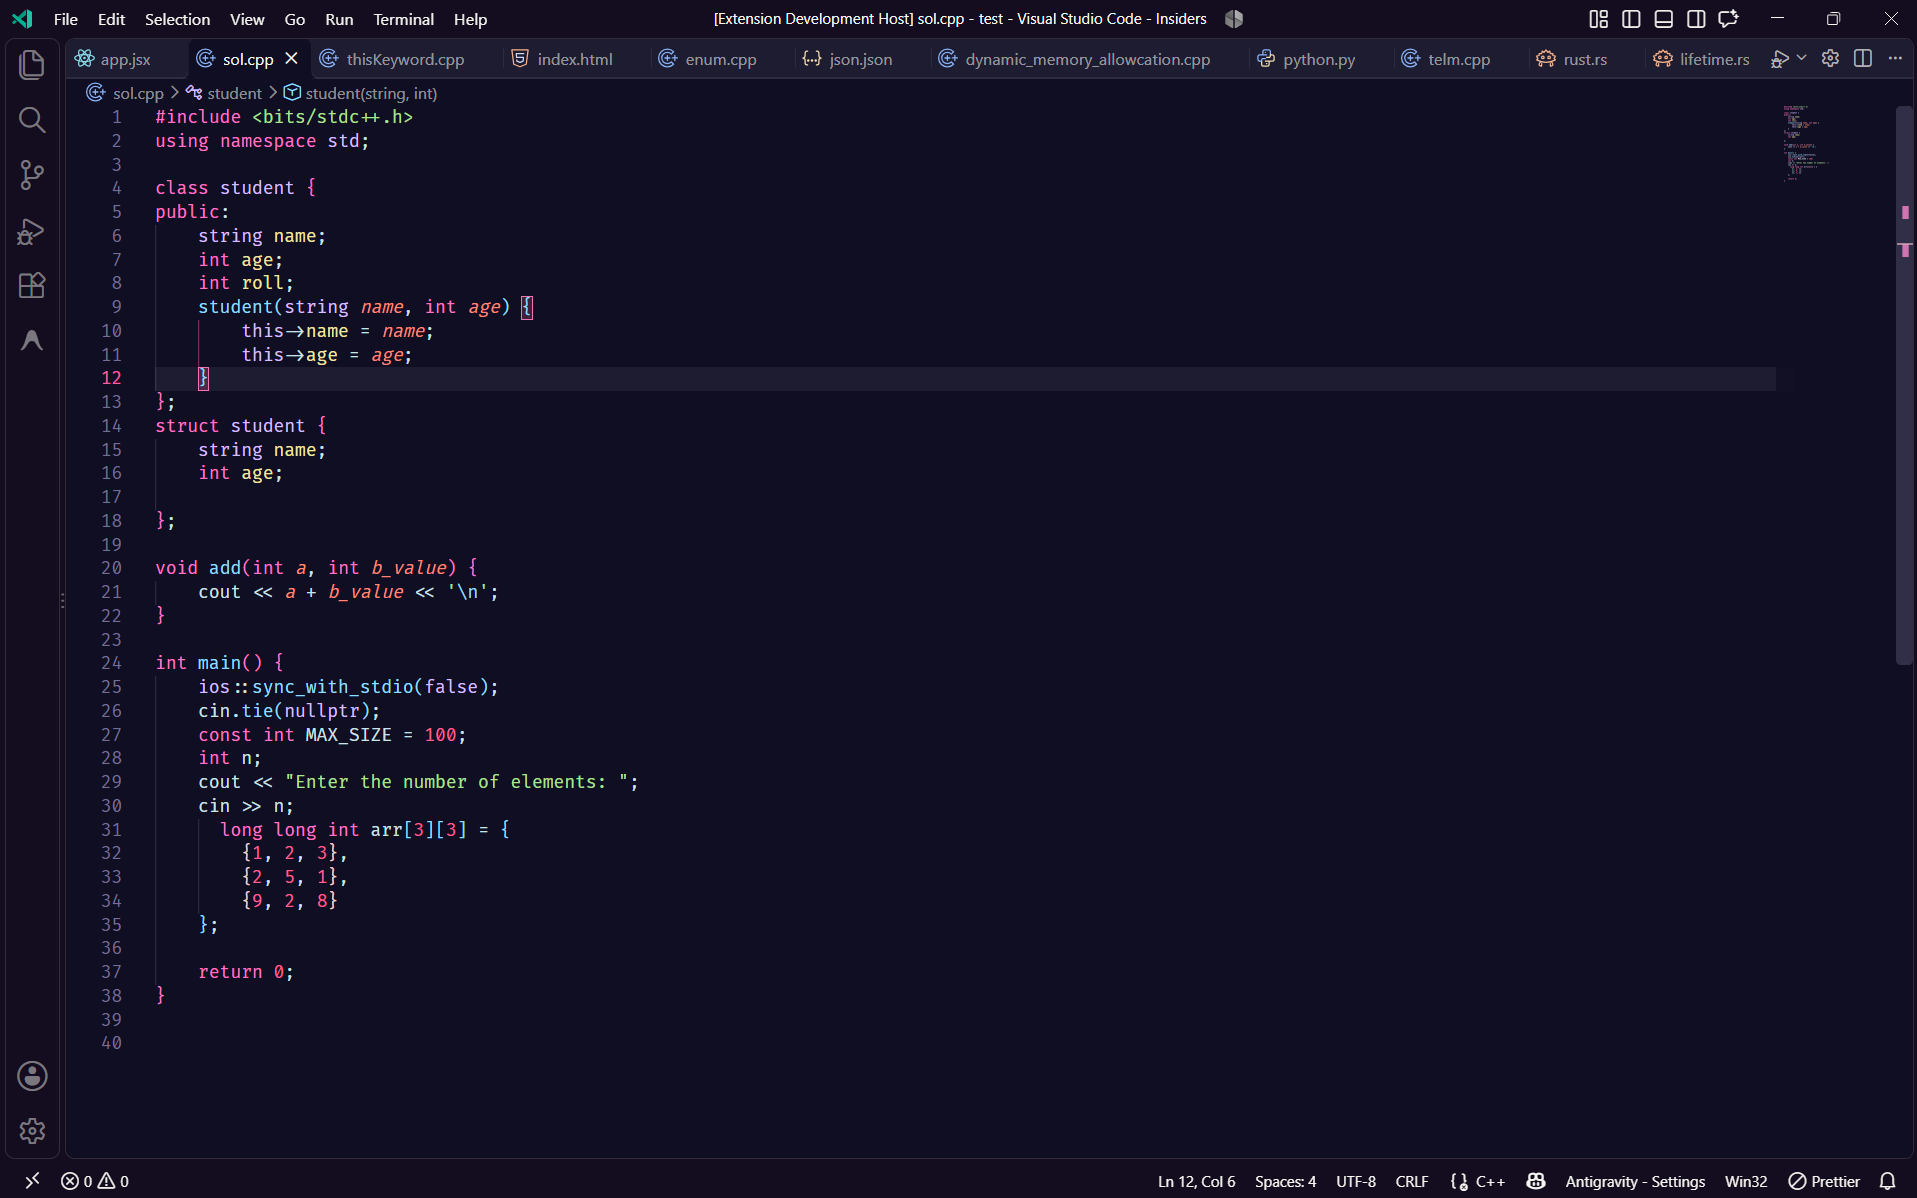The width and height of the screenshot is (1917, 1198).
Task: Click the Copilot status icon
Action: coord(1536,1181)
